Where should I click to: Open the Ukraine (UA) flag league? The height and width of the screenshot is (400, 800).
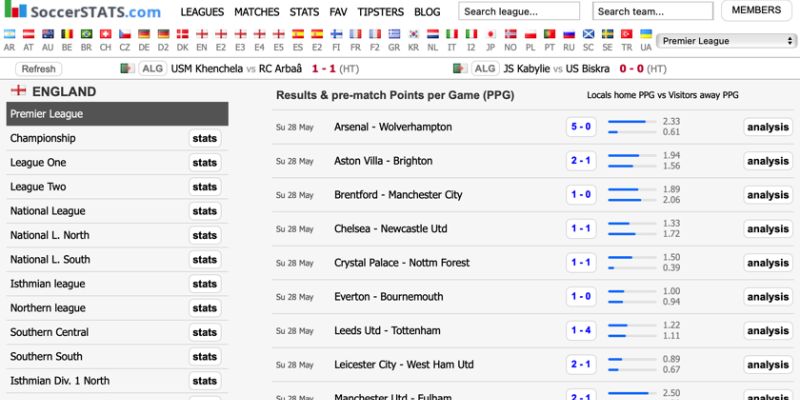[646, 34]
